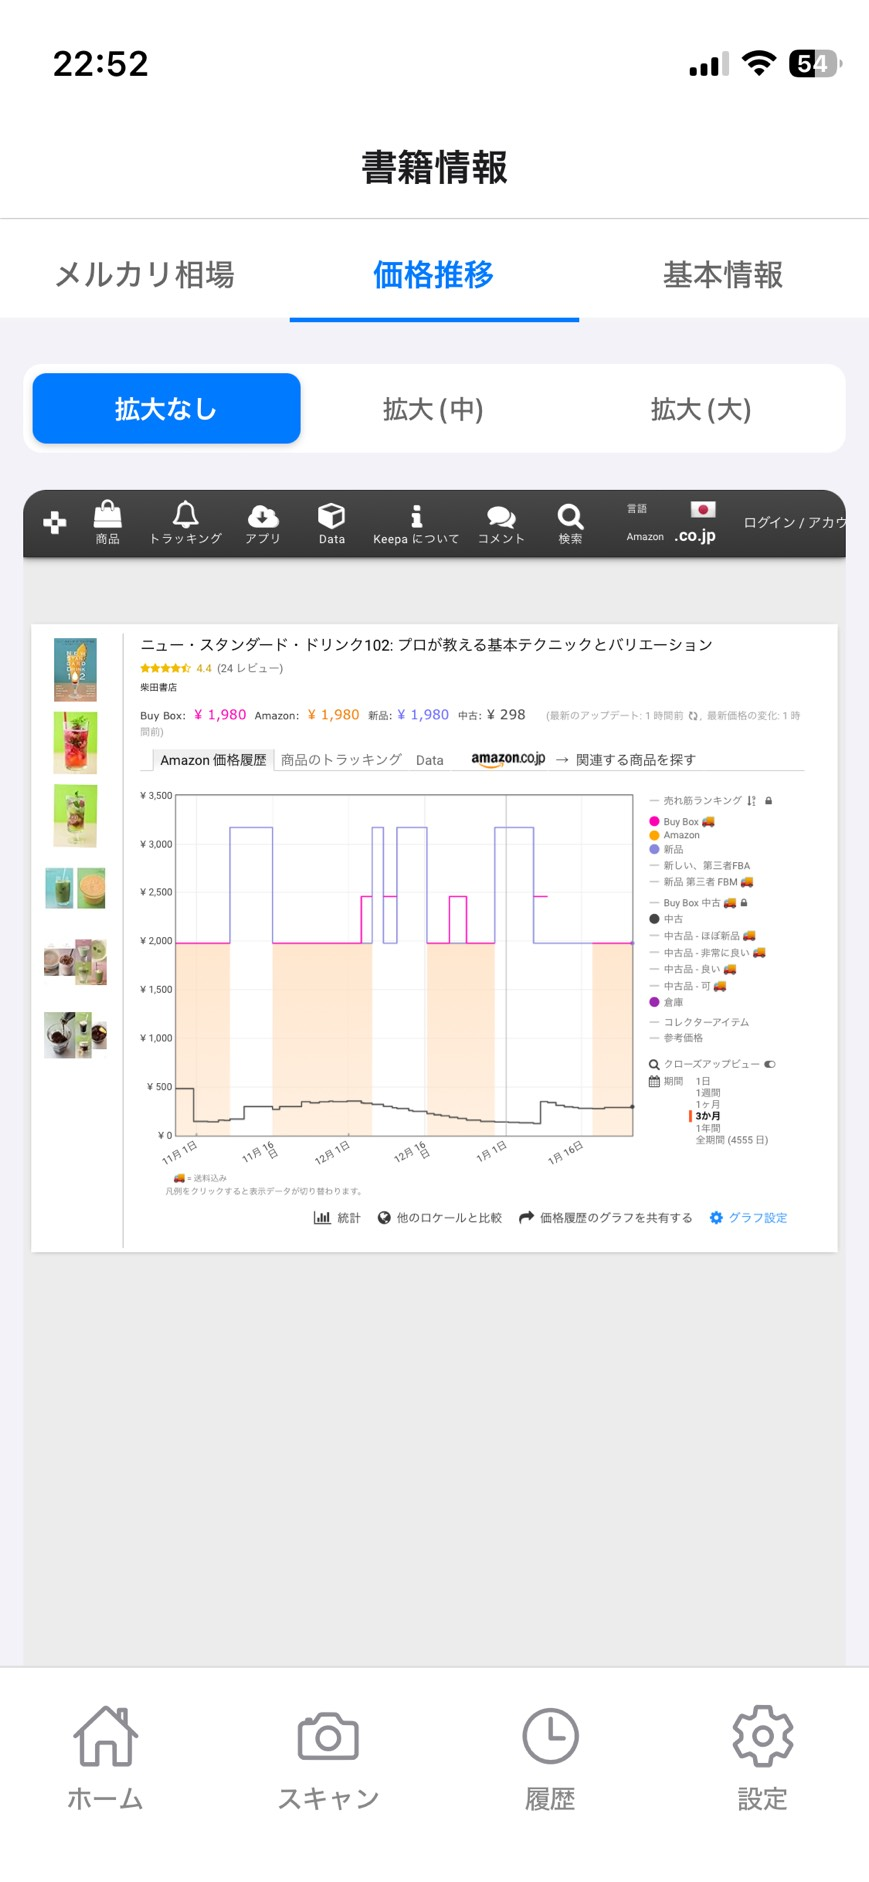
Task: Toggle 参考価格 series in legend
Action: (676, 1038)
